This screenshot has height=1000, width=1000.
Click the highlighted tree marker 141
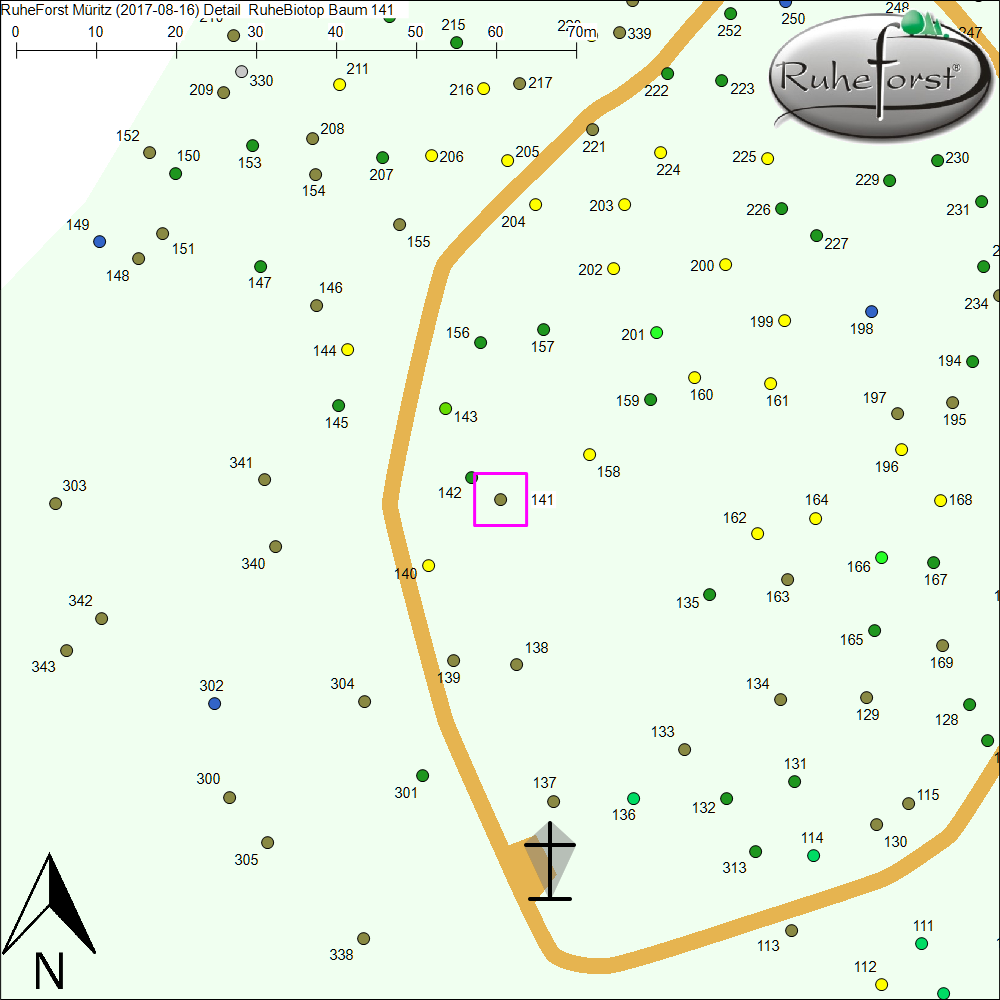[501, 499]
